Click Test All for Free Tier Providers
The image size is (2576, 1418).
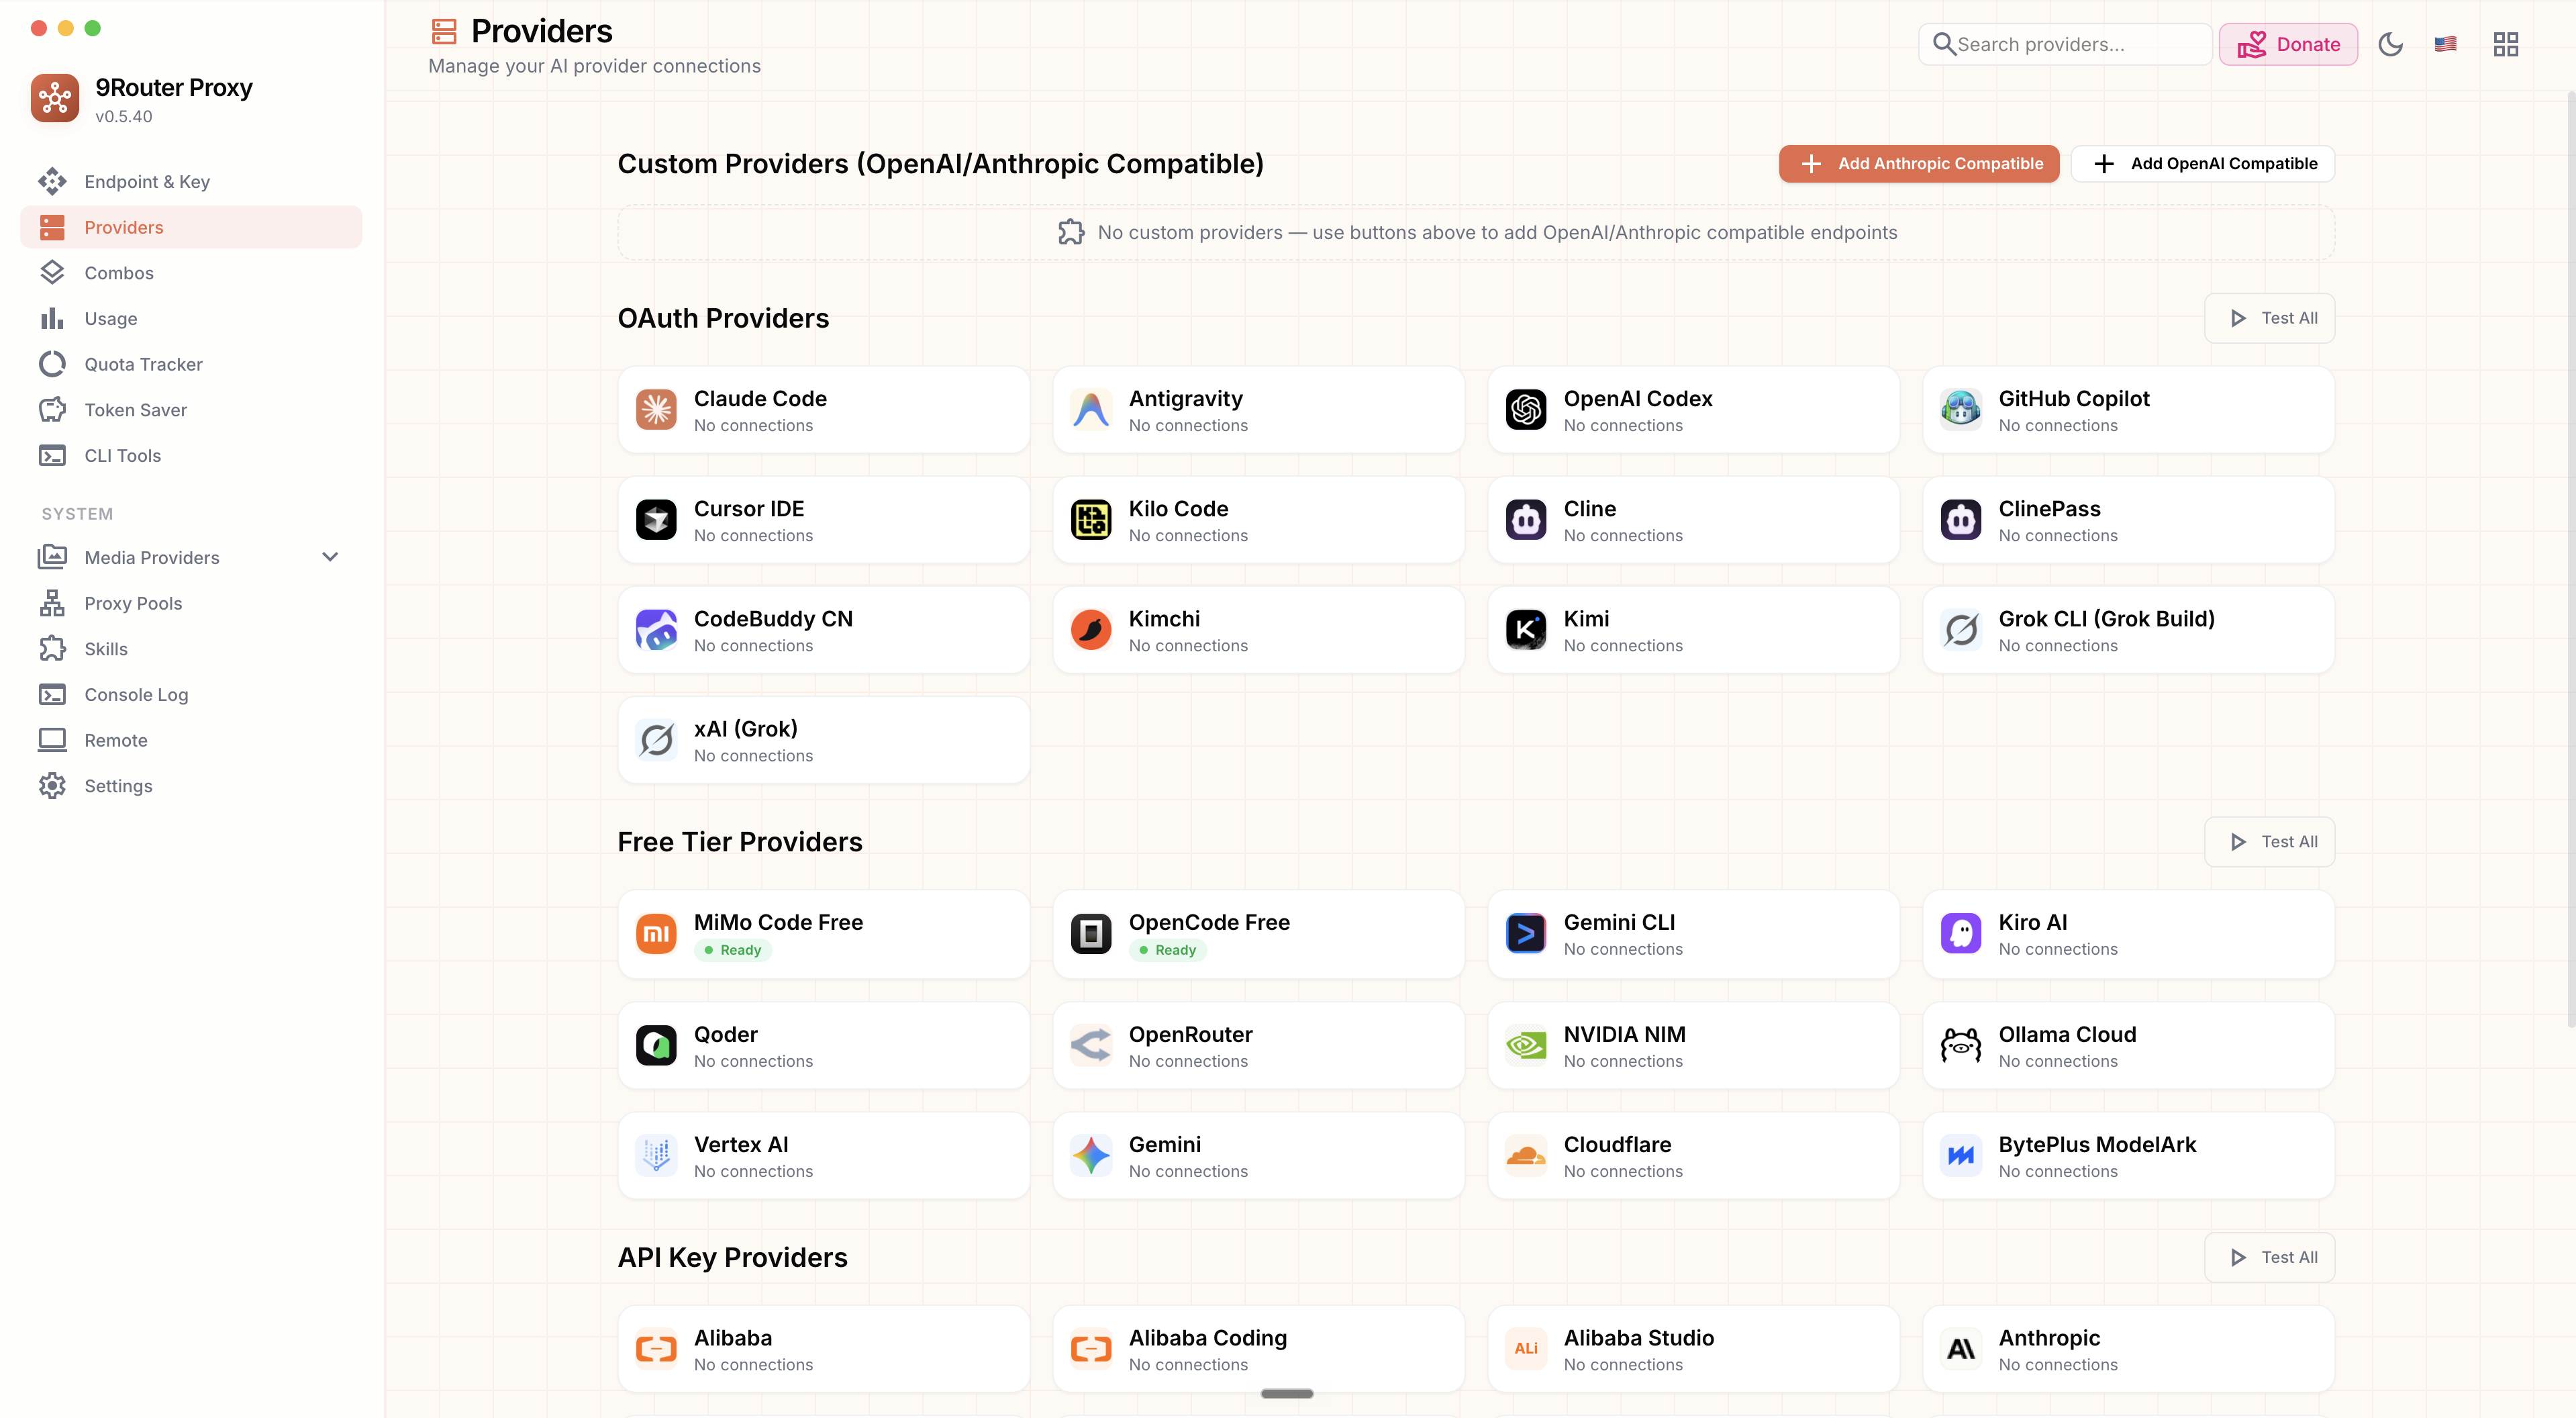pyautogui.click(x=2270, y=842)
